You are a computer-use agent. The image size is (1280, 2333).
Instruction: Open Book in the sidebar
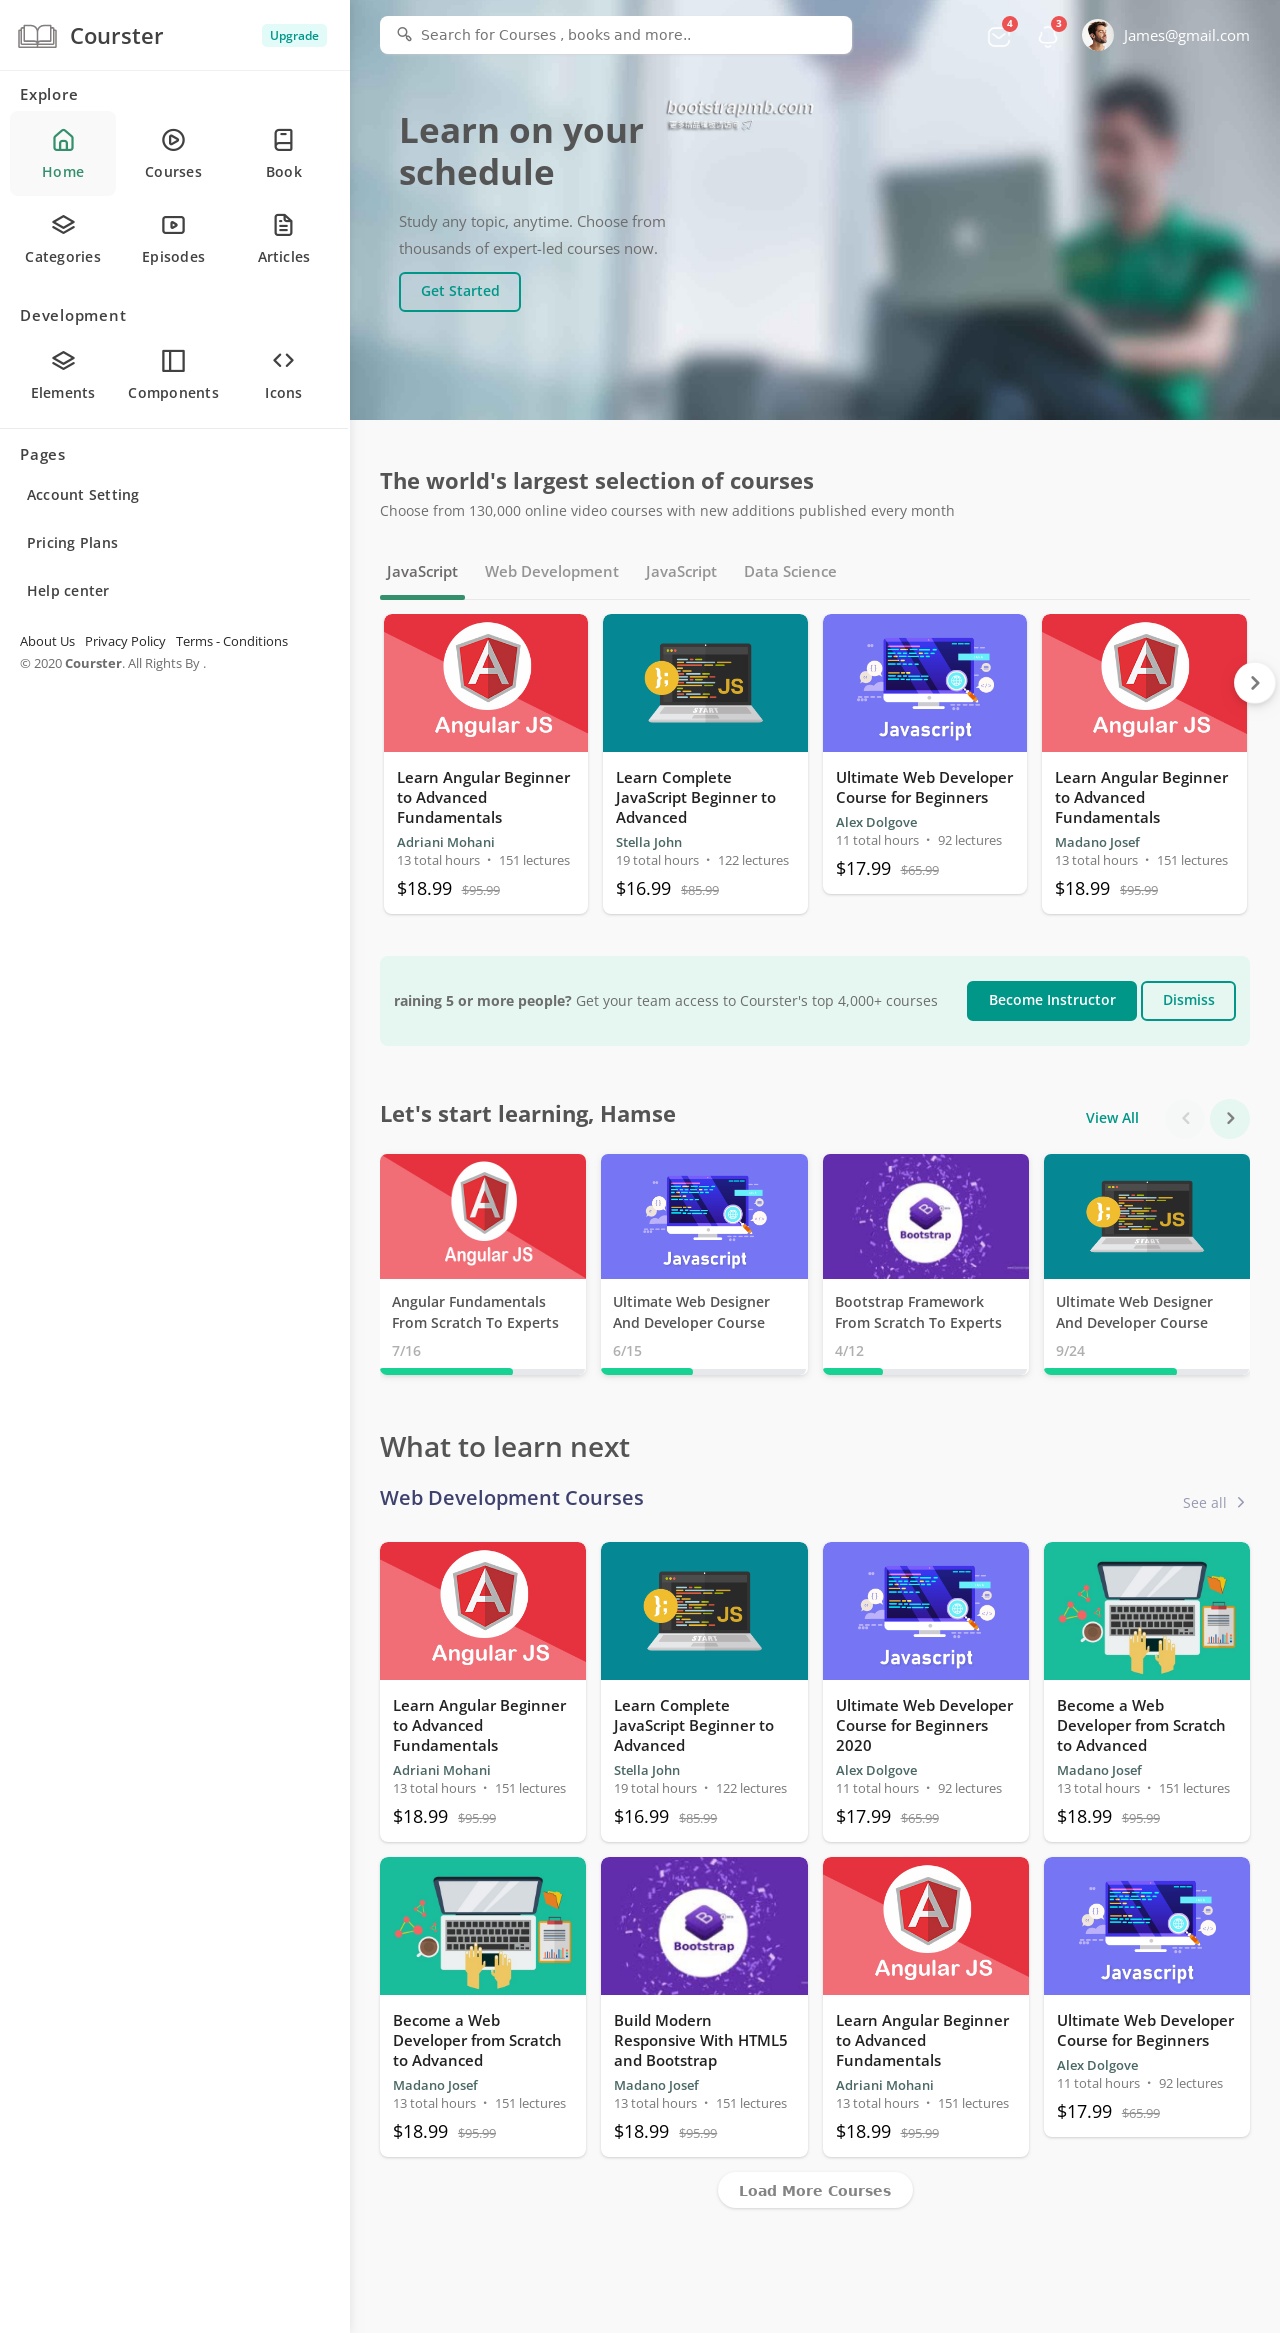click(284, 154)
